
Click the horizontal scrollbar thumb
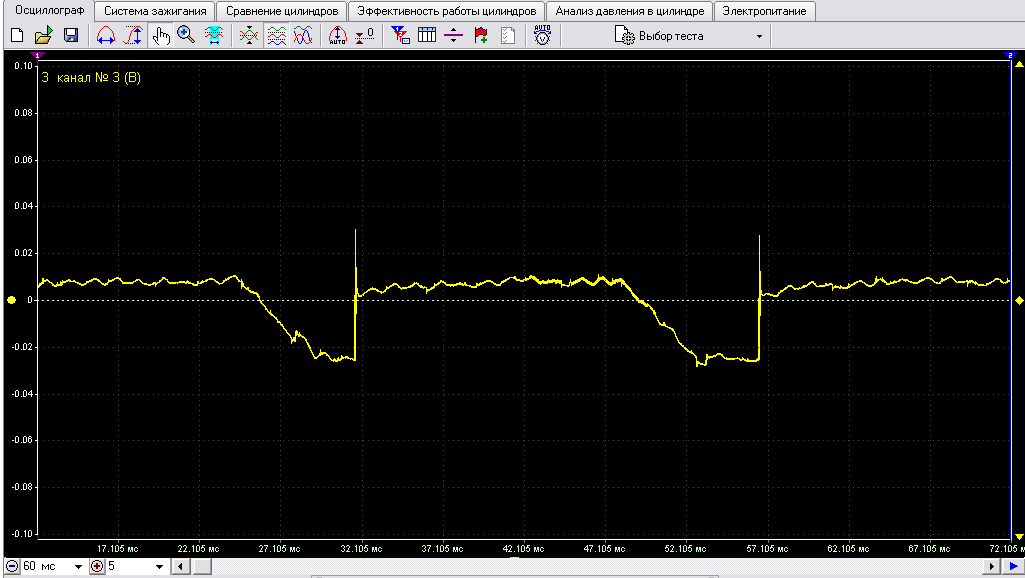pos(201,566)
